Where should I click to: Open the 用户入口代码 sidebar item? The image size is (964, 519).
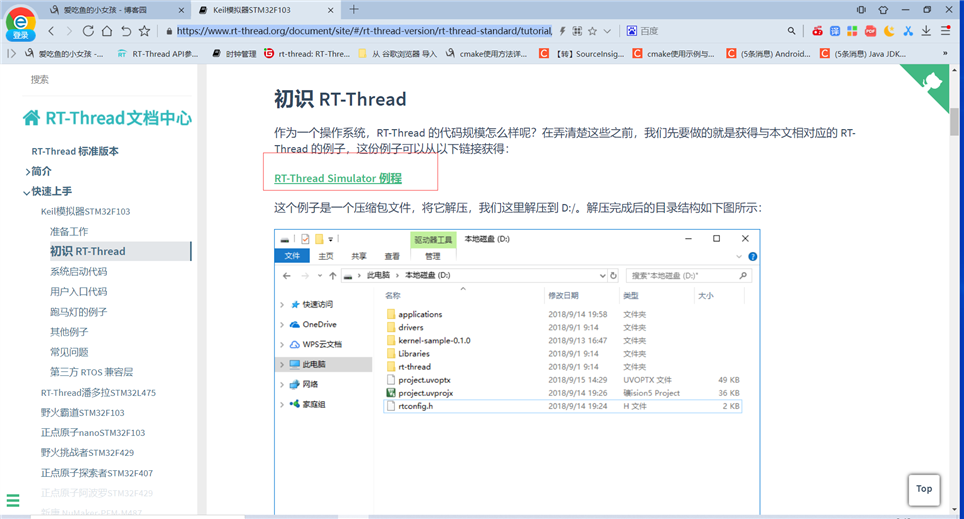[x=78, y=291]
